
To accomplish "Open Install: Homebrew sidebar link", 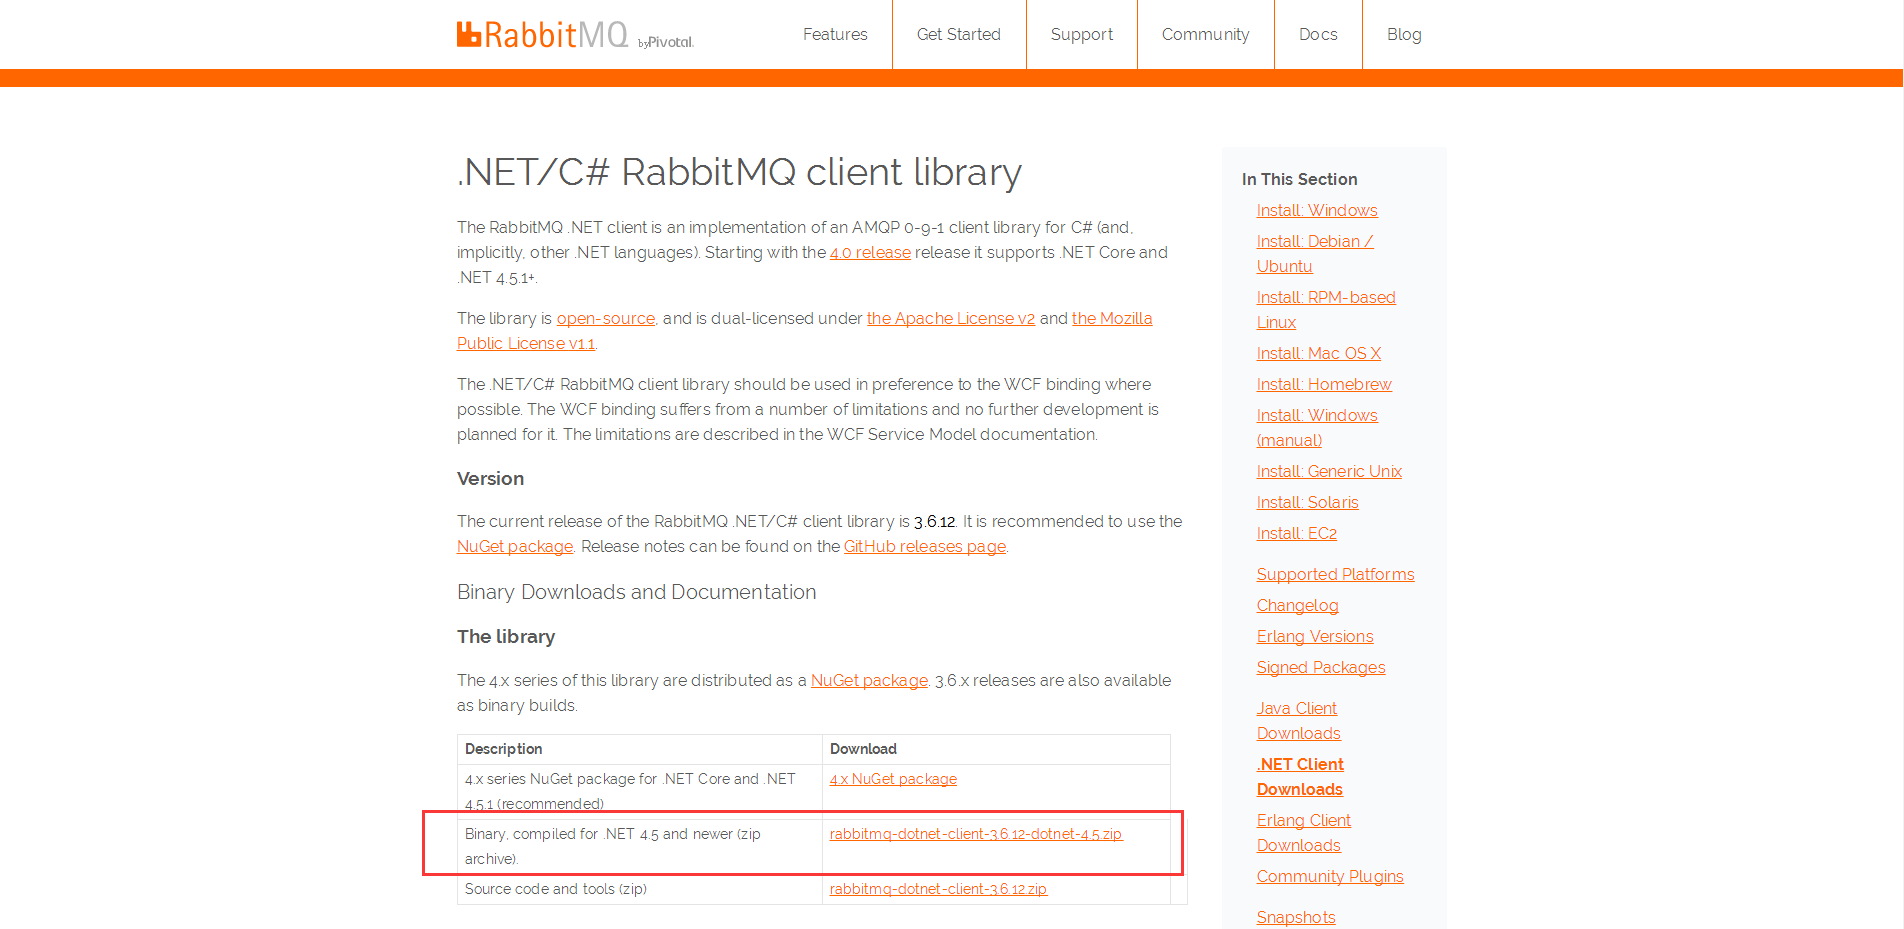I will [1324, 384].
